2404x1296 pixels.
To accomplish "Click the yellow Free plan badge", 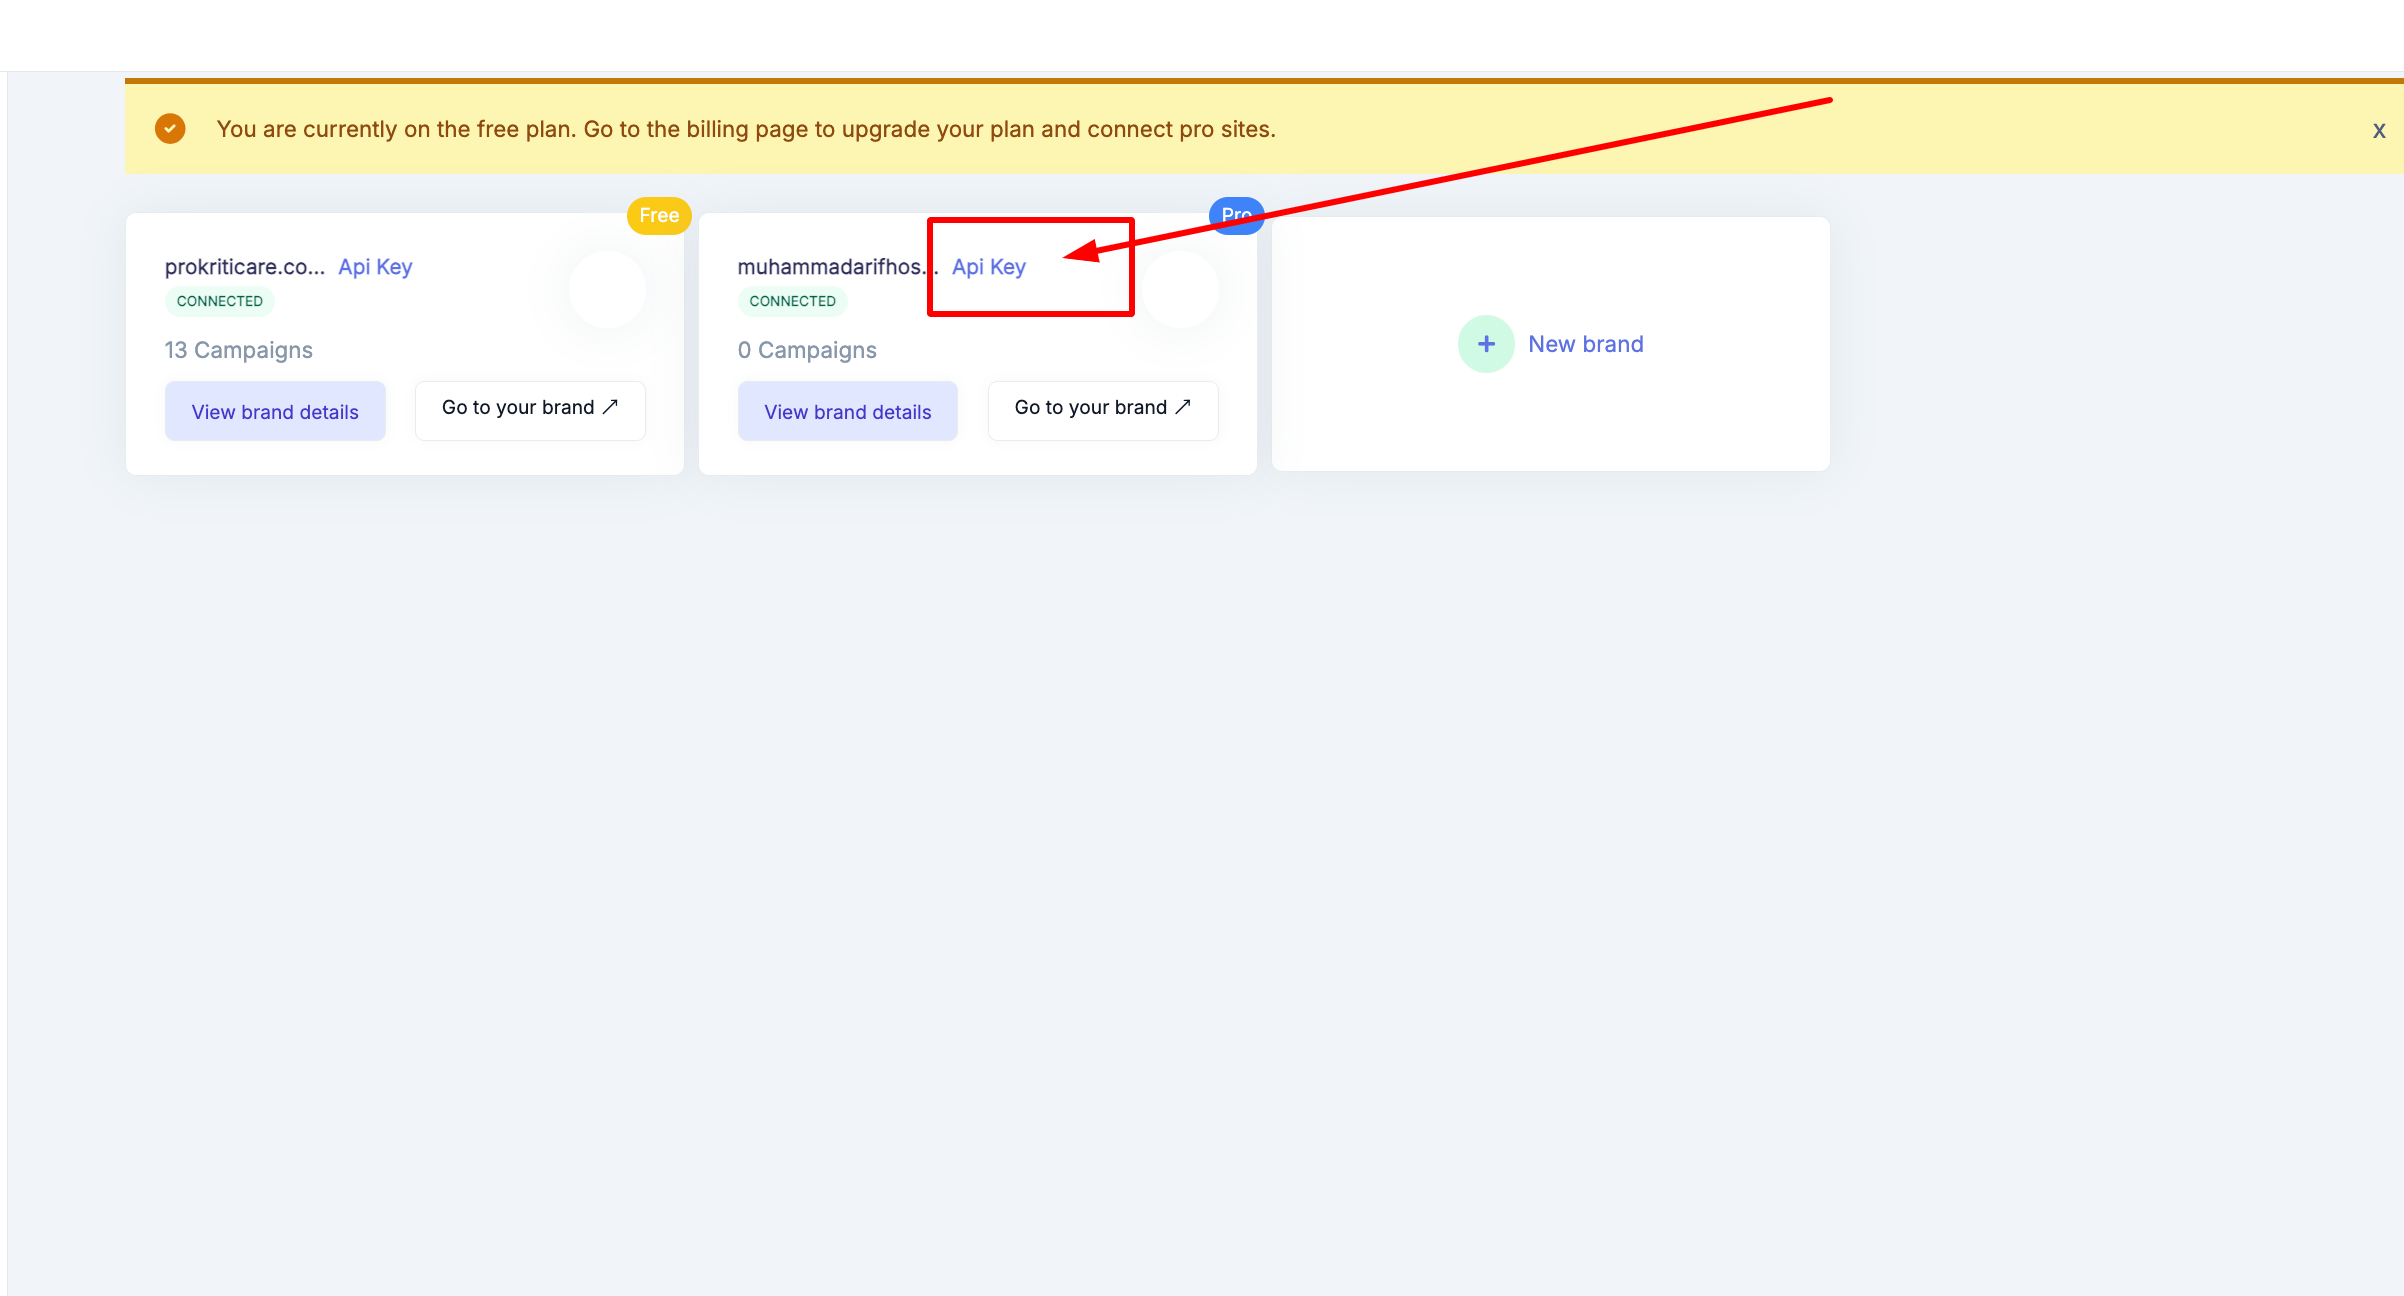I will (x=659, y=215).
